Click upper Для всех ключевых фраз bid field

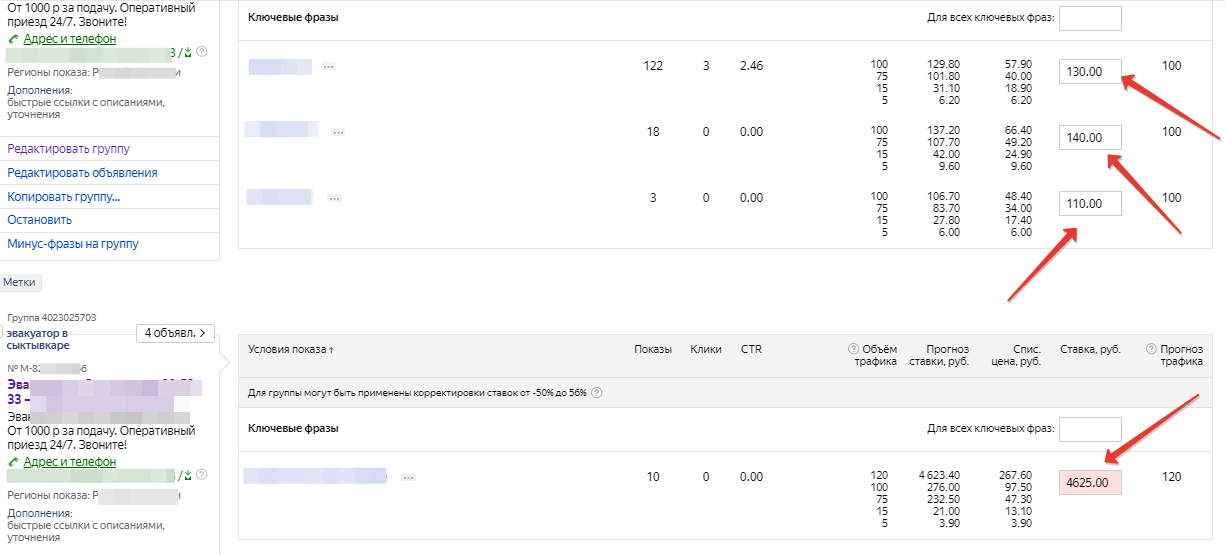click(1090, 19)
